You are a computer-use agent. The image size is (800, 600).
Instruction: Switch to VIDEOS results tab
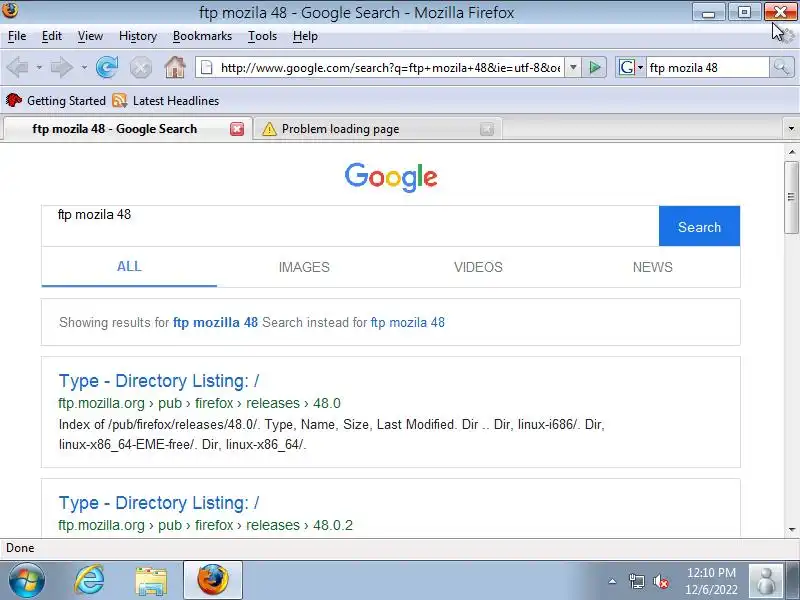pyautogui.click(x=478, y=267)
